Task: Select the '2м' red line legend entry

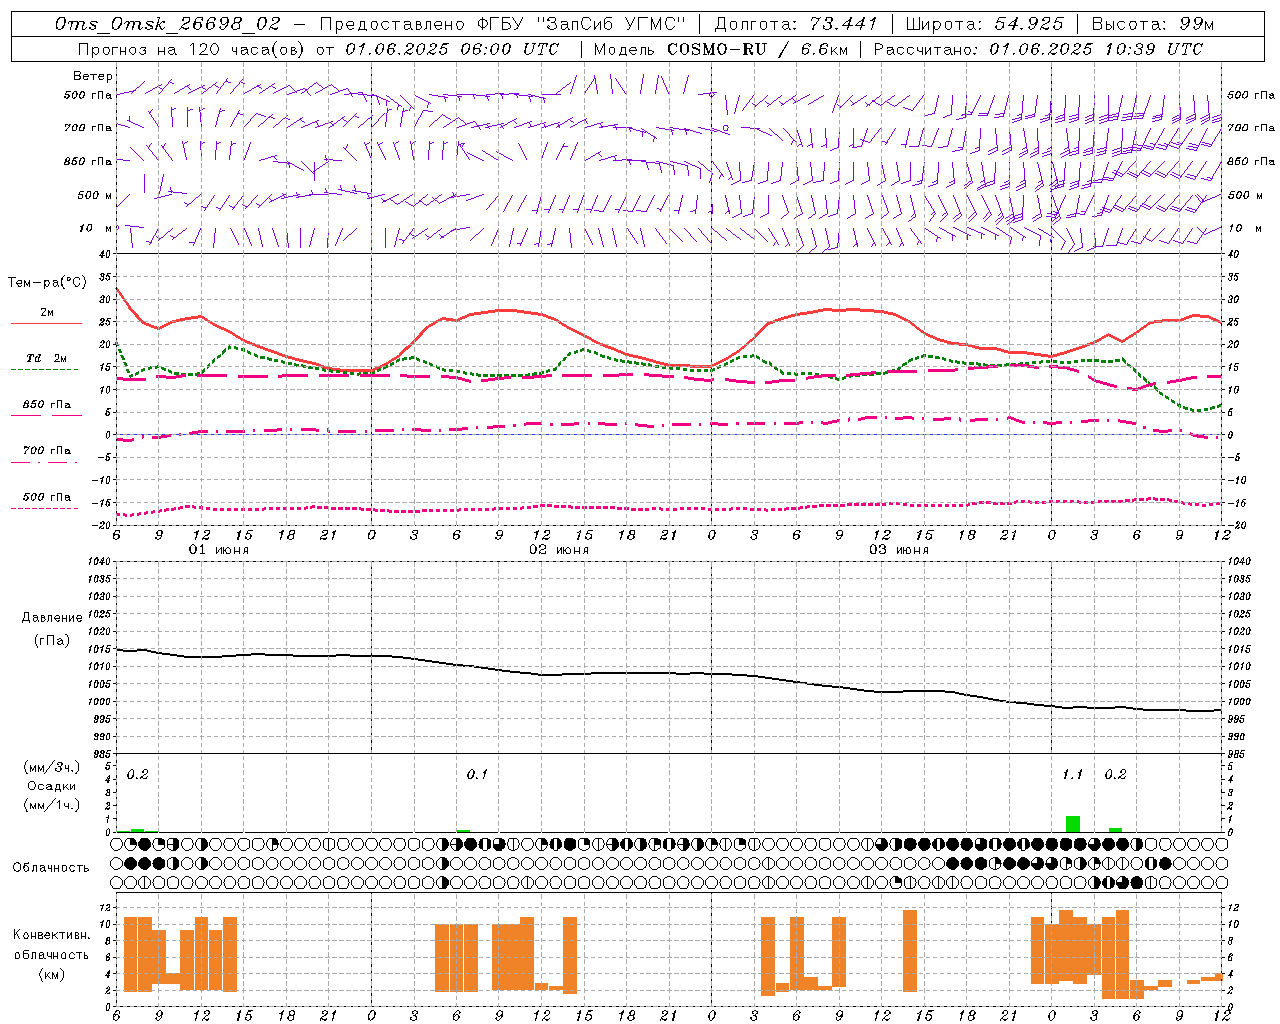Action: (47, 312)
